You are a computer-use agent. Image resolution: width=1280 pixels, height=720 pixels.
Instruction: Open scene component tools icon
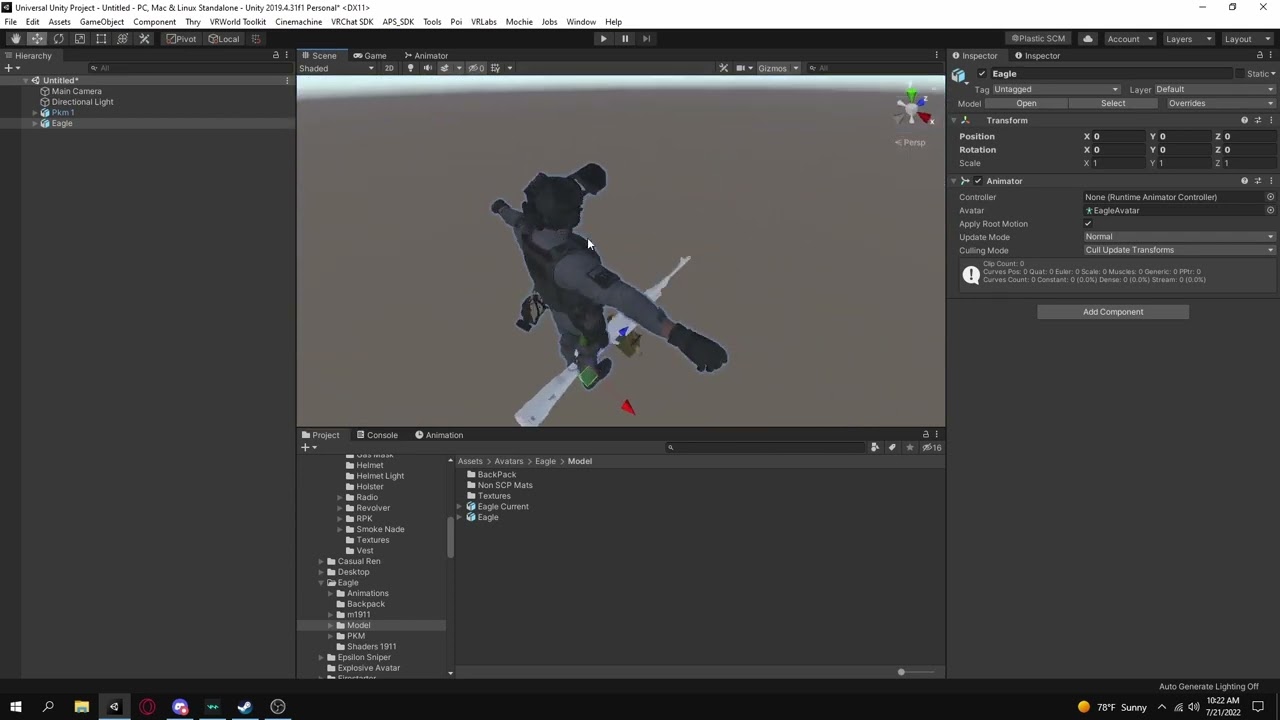(x=724, y=68)
